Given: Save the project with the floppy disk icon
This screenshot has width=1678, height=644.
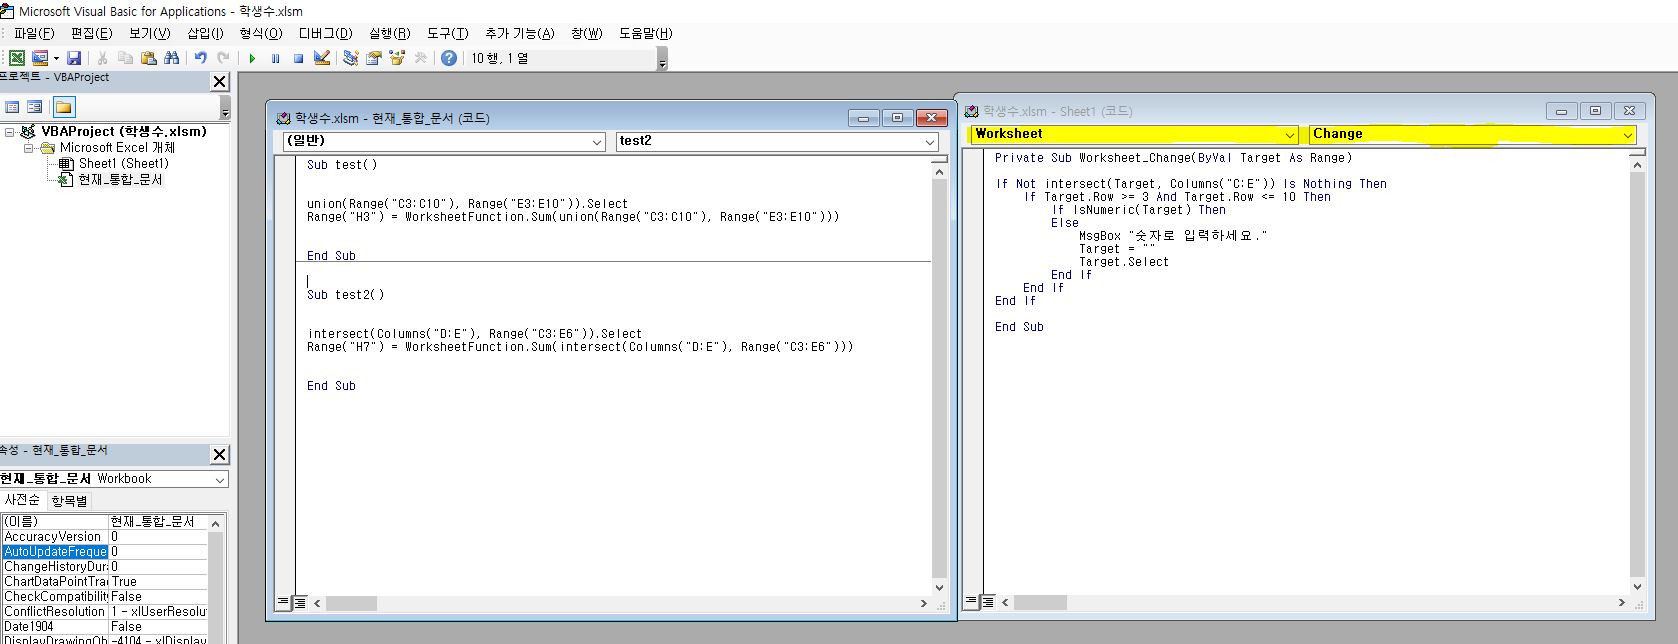Looking at the screenshot, I should (74, 58).
